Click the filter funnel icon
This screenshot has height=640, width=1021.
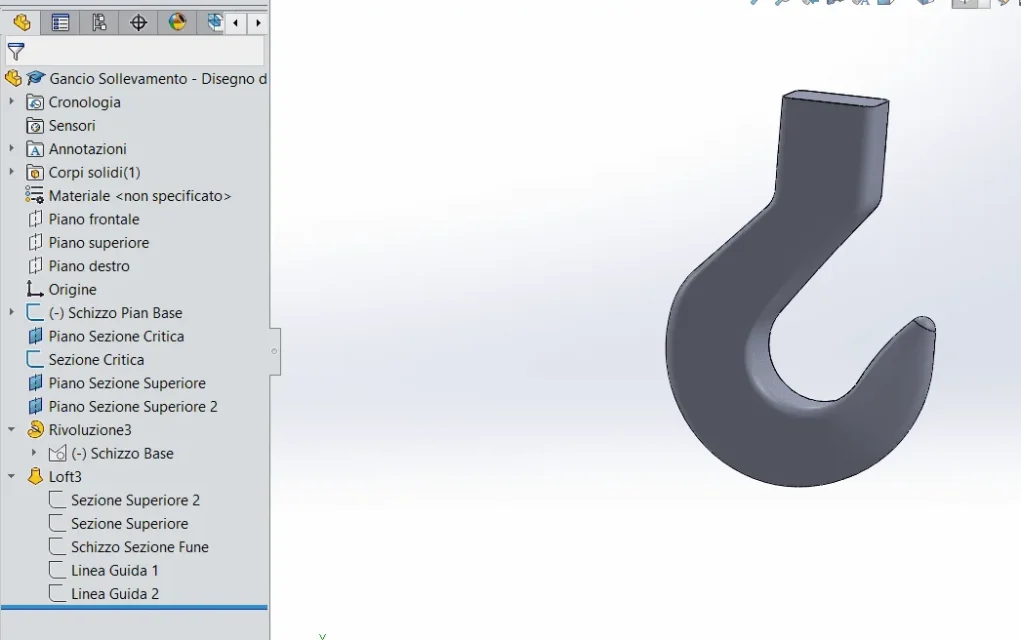(16, 51)
